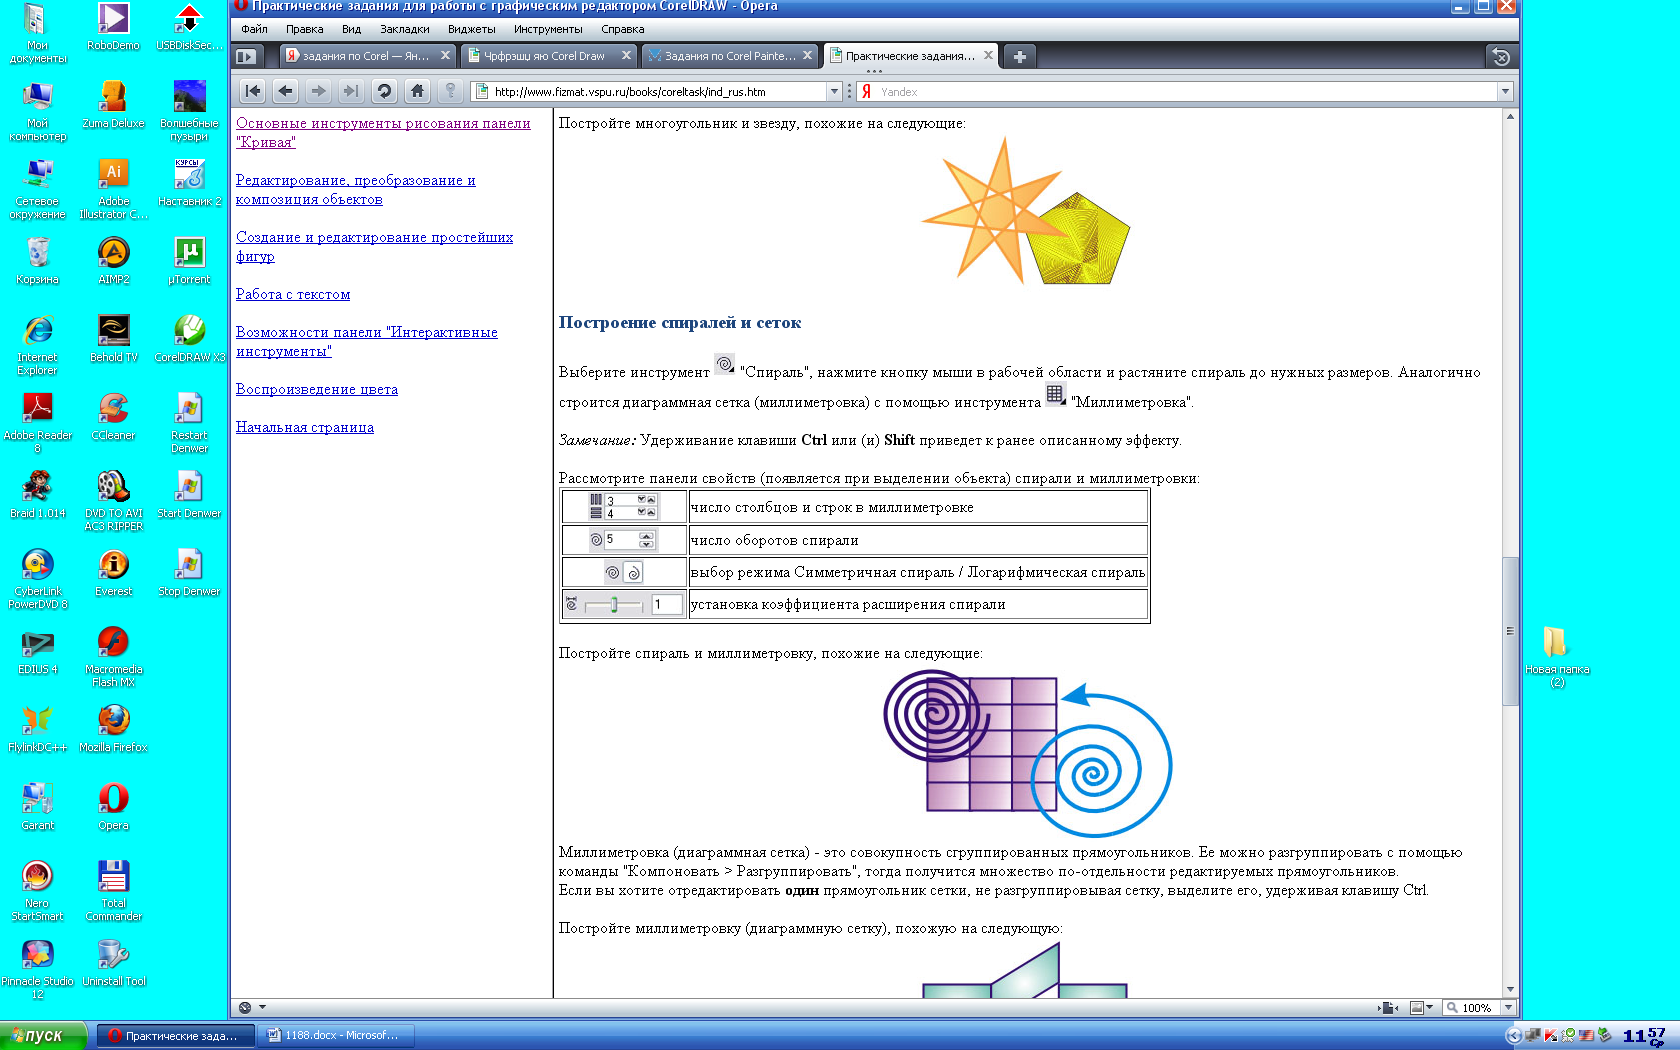Open link 'Воспроизведение цвета'
Viewport: 1680px width, 1050px height.
(x=317, y=389)
